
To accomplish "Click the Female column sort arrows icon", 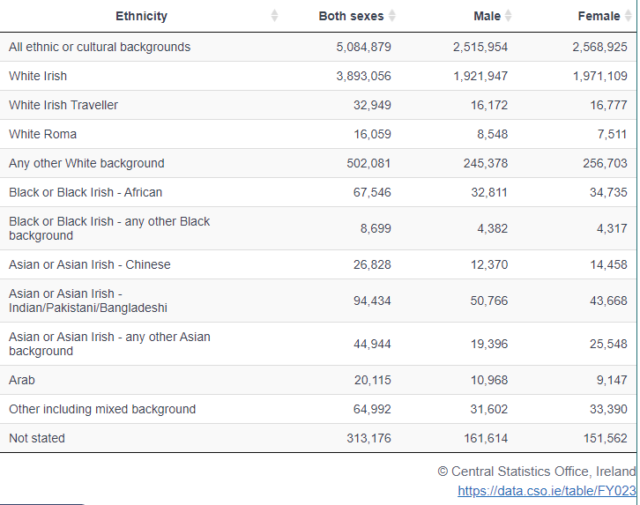I will pyautogui.click(x=627, y=16).
